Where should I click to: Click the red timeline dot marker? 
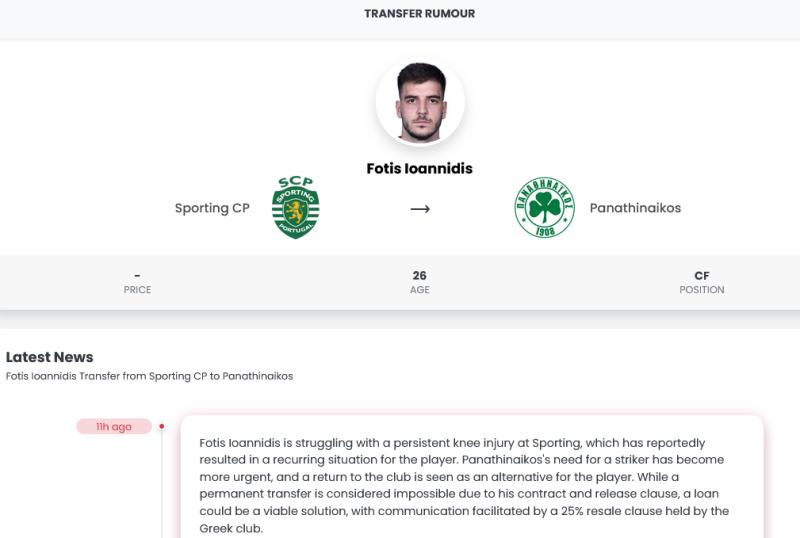point(162,427)
